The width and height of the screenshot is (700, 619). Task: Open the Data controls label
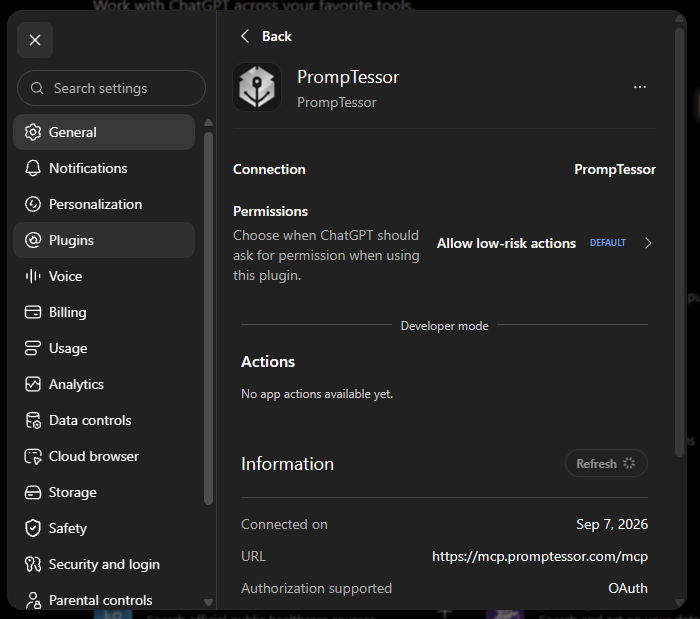(x=90, y=420)
